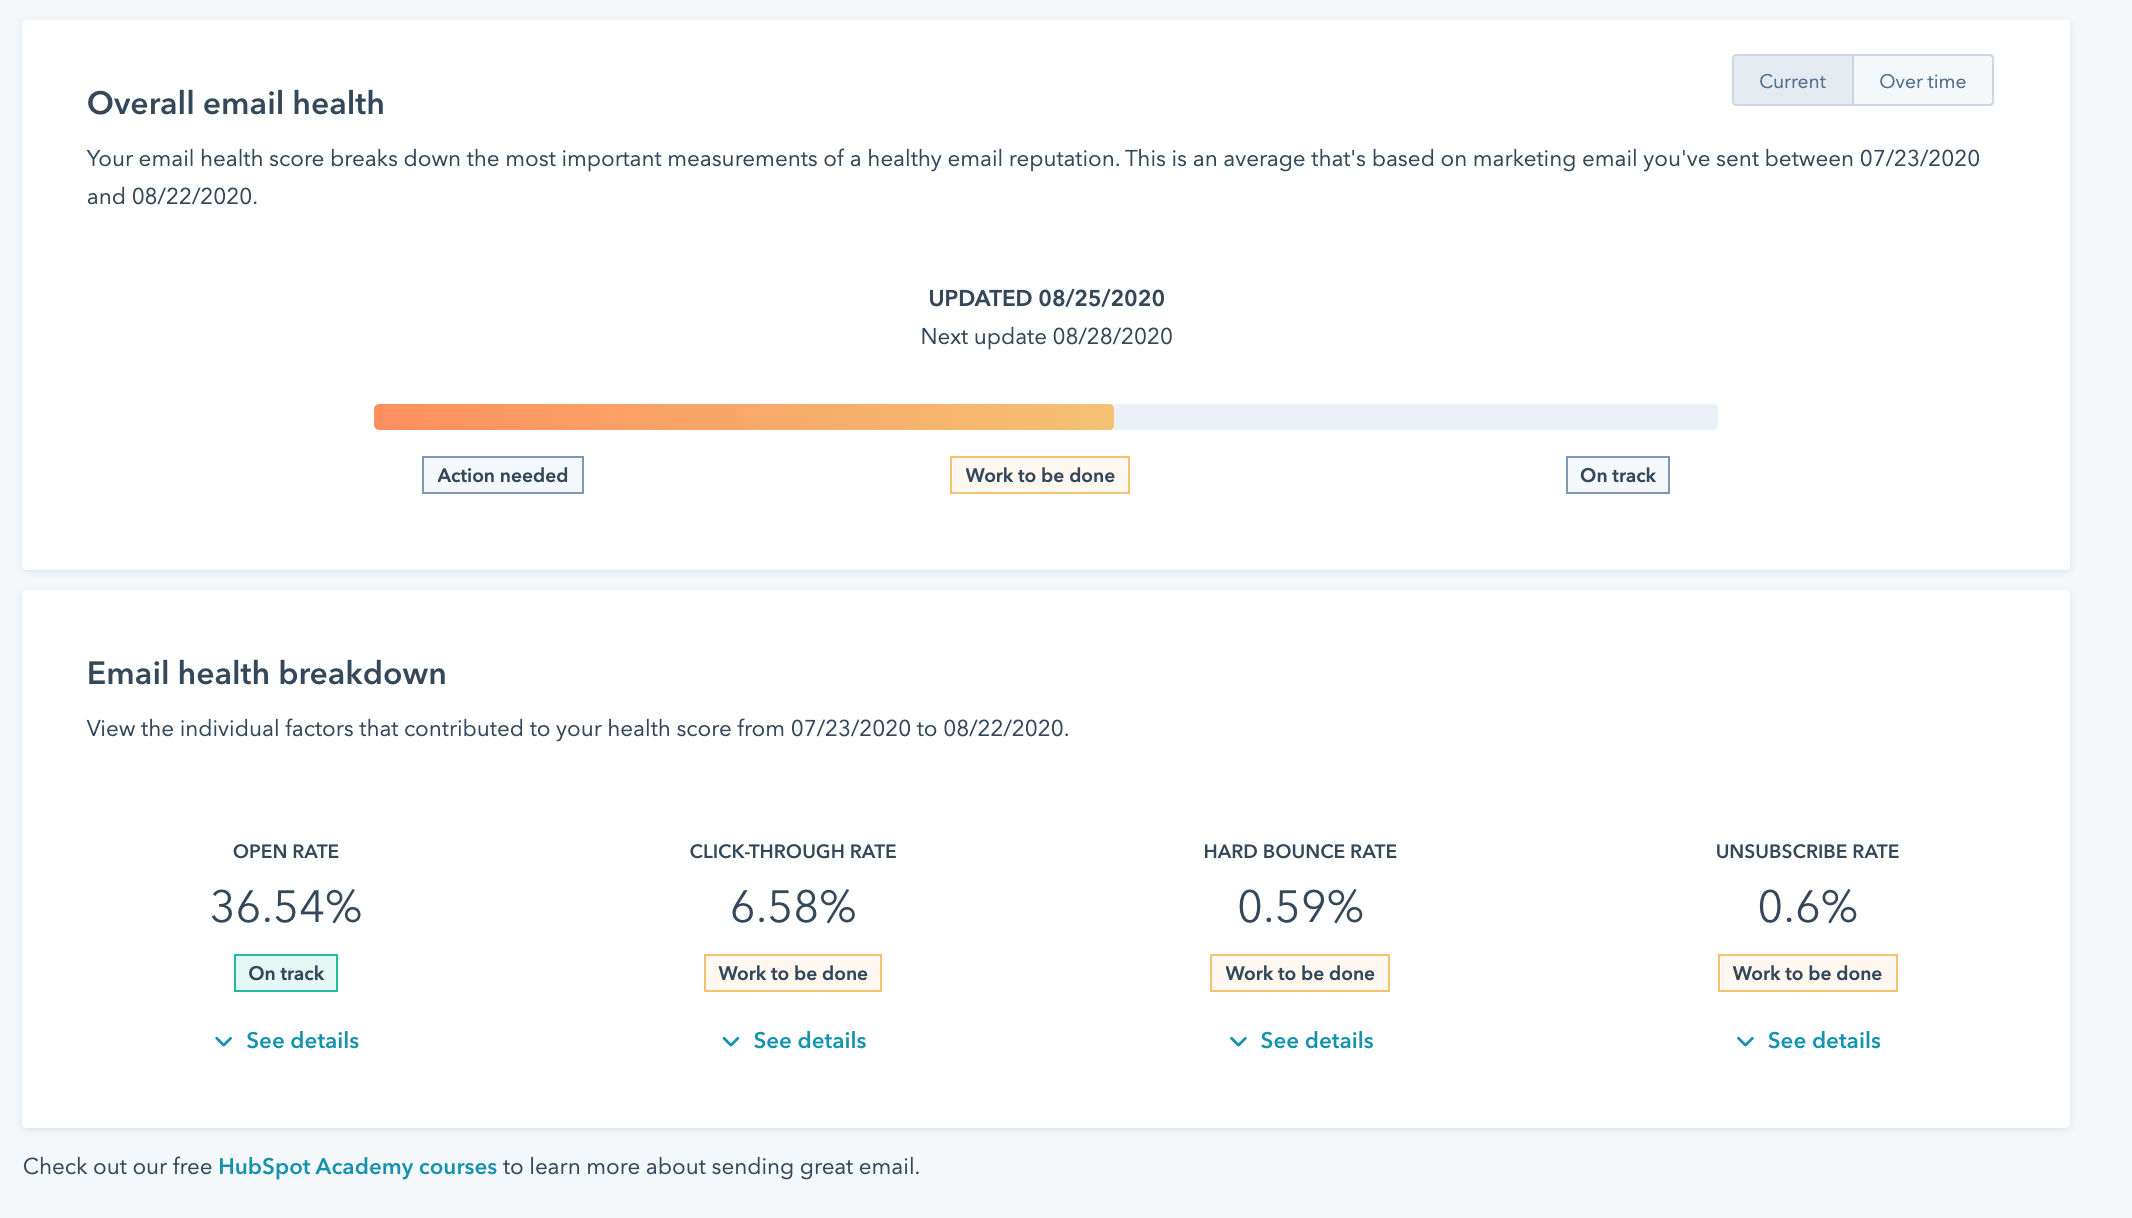
Task: Expand See details under Hard Bounce Rate
Action: click(x=1300, y=1041)
